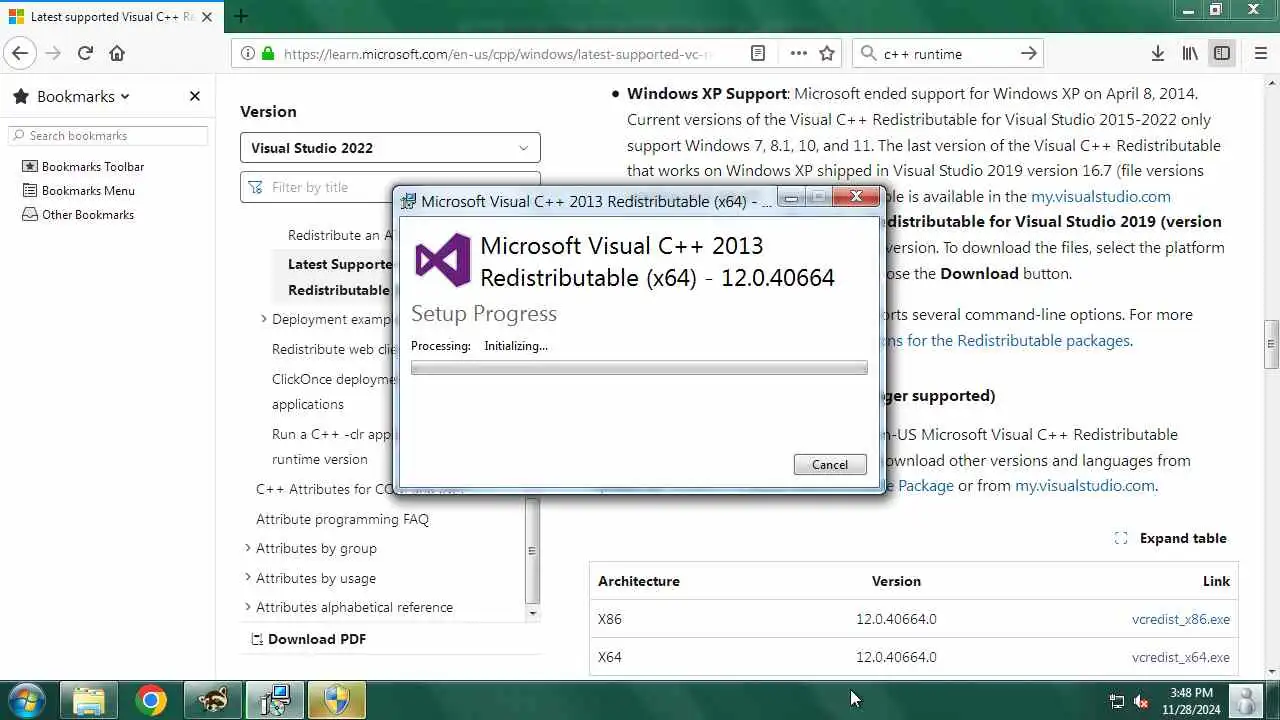Bookmark this page with the star
The image size is (1280, 720).
click(x=827, y=53)
